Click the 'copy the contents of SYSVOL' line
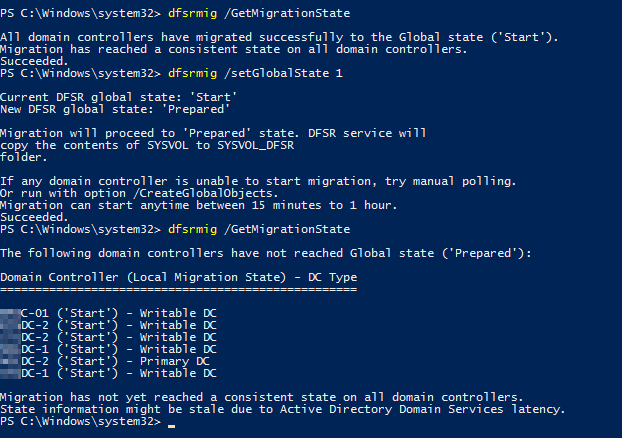622x438 pixels. pos(147,146)
